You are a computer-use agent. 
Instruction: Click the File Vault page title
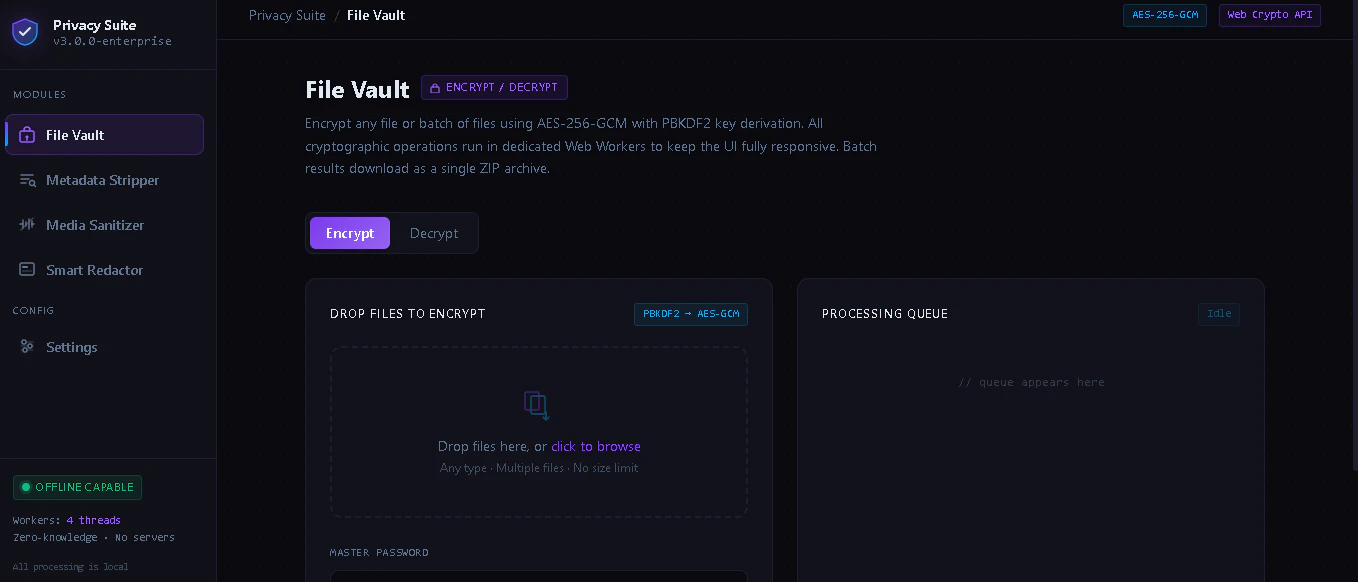(x=358, y=89)
